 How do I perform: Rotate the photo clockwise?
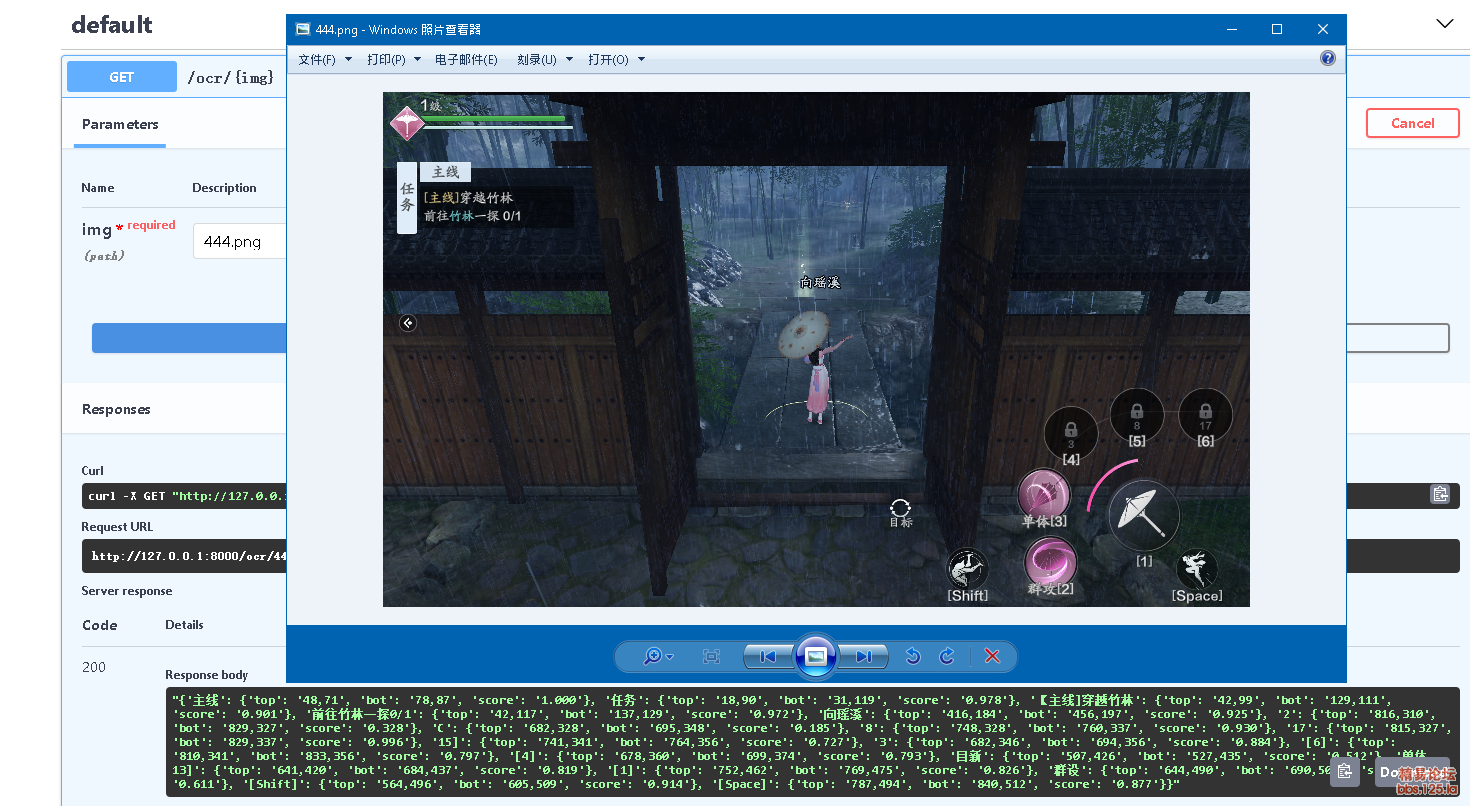pyautogui.click(x=947, y=656)
